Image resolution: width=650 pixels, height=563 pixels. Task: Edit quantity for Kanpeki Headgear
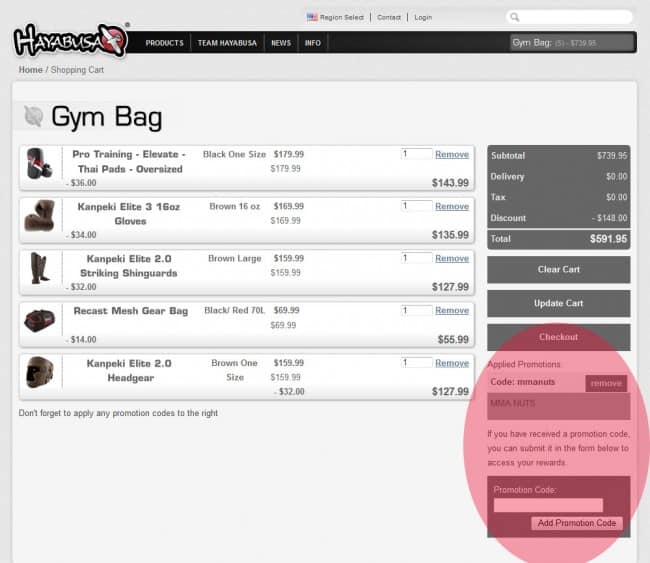coord(417,362)
